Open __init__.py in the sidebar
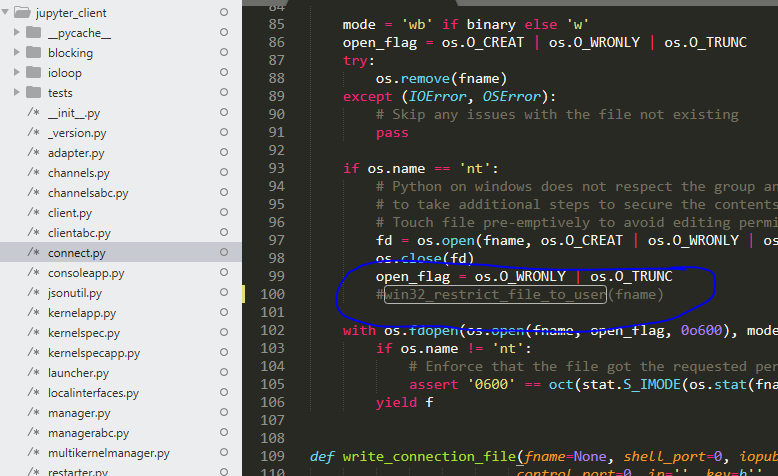 pyautogui.click(x=74, y=113)
